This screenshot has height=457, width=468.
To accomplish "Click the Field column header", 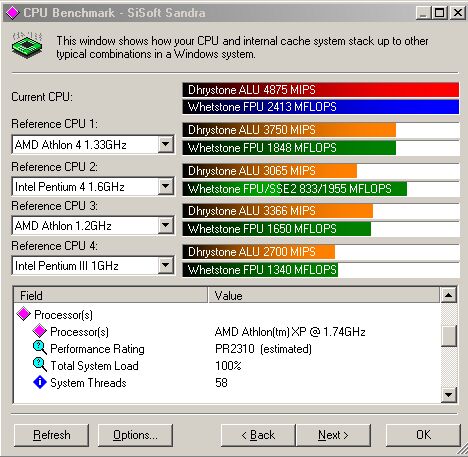I will tap(111, 295).
